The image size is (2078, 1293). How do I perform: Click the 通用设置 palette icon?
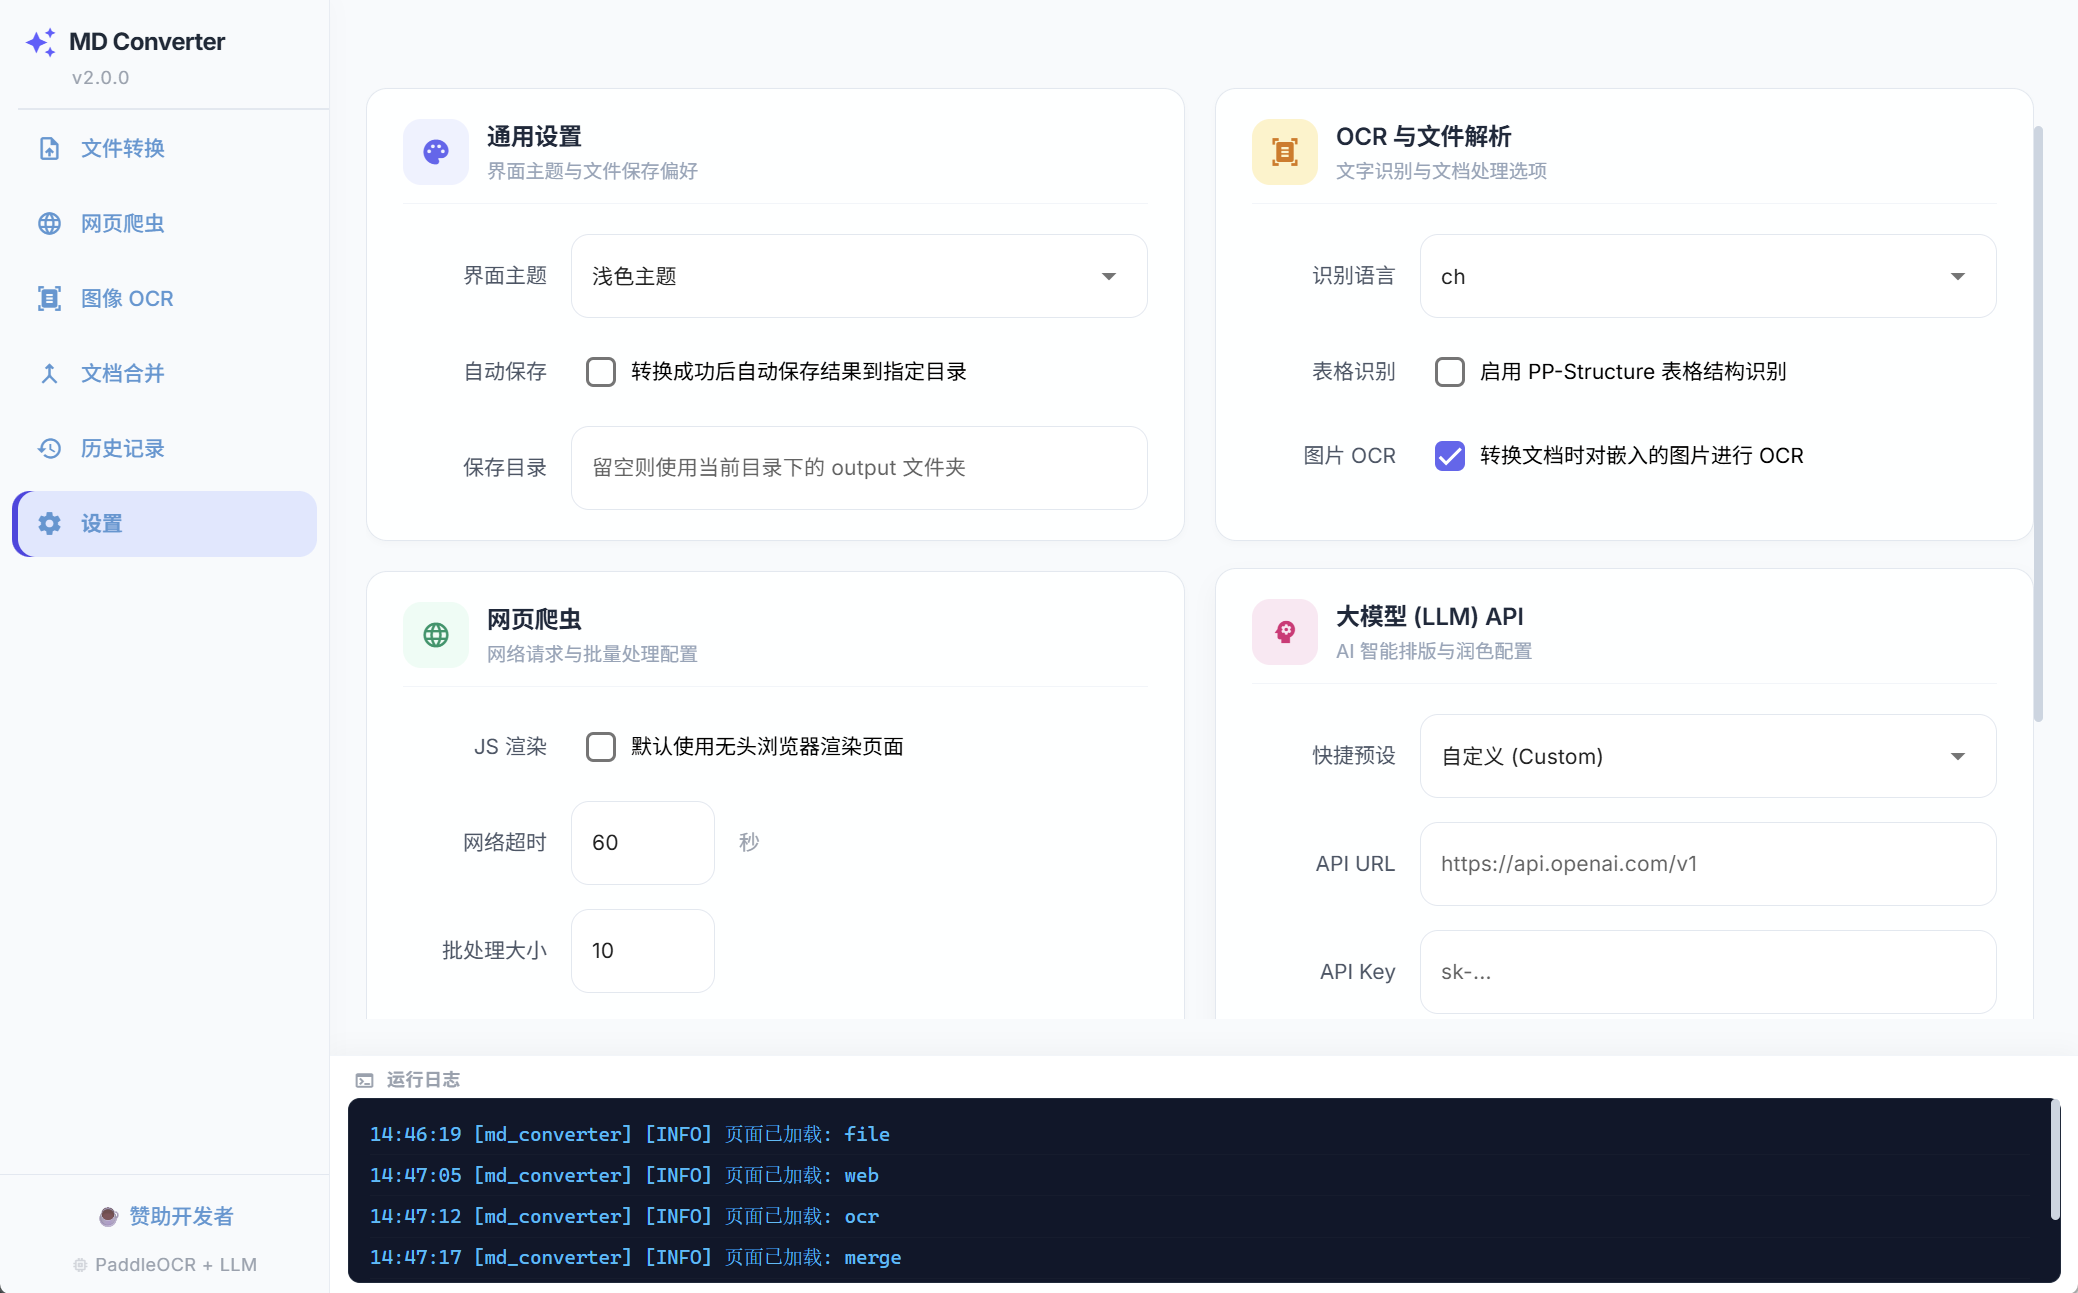pos(435,151)
